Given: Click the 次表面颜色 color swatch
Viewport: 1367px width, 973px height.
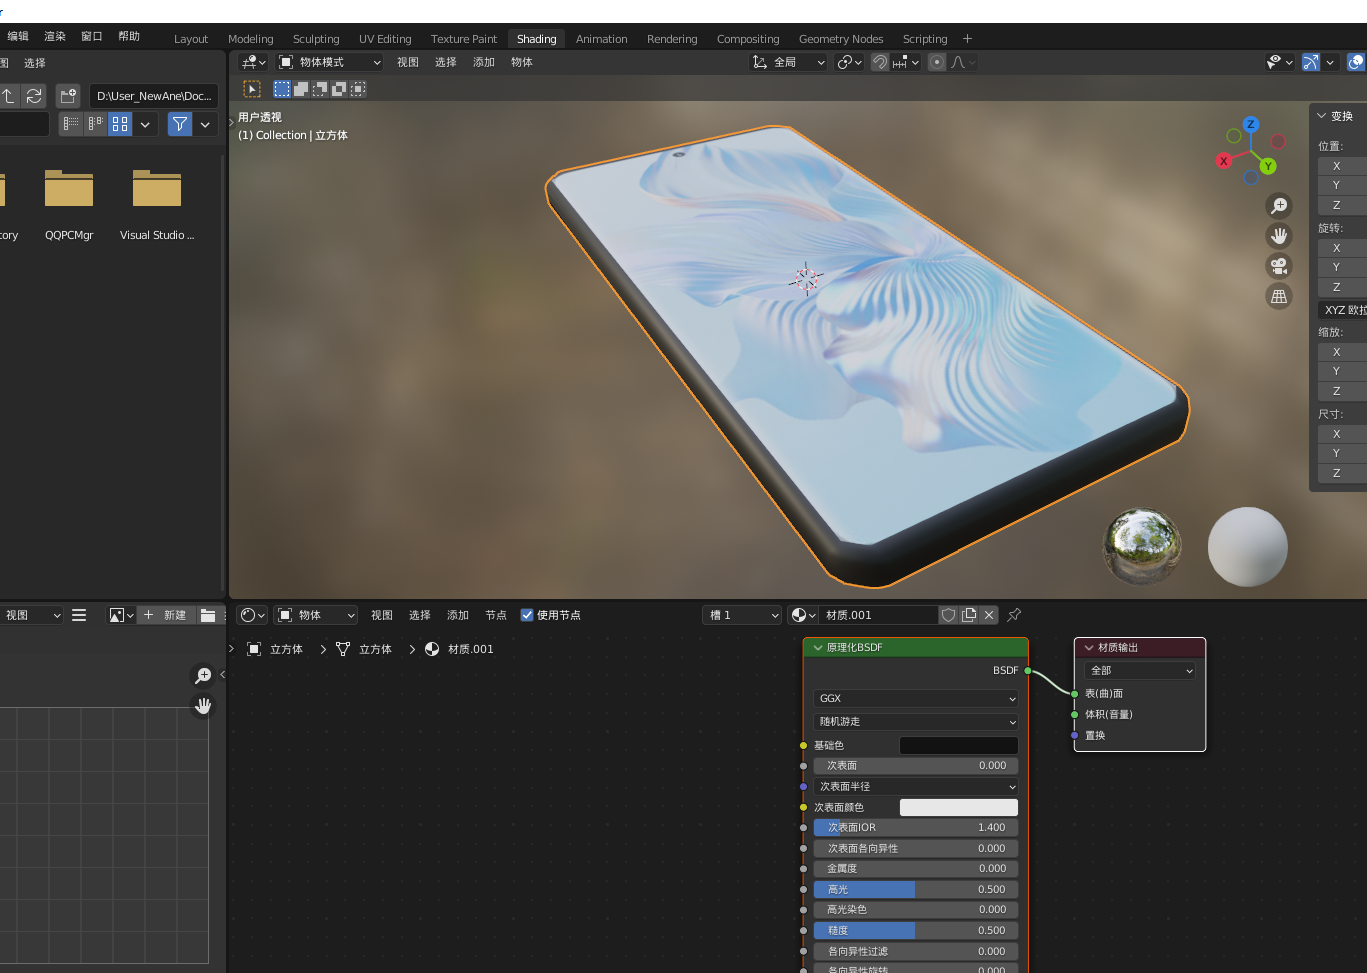Looking at the screenshot, I should [959, 807].
